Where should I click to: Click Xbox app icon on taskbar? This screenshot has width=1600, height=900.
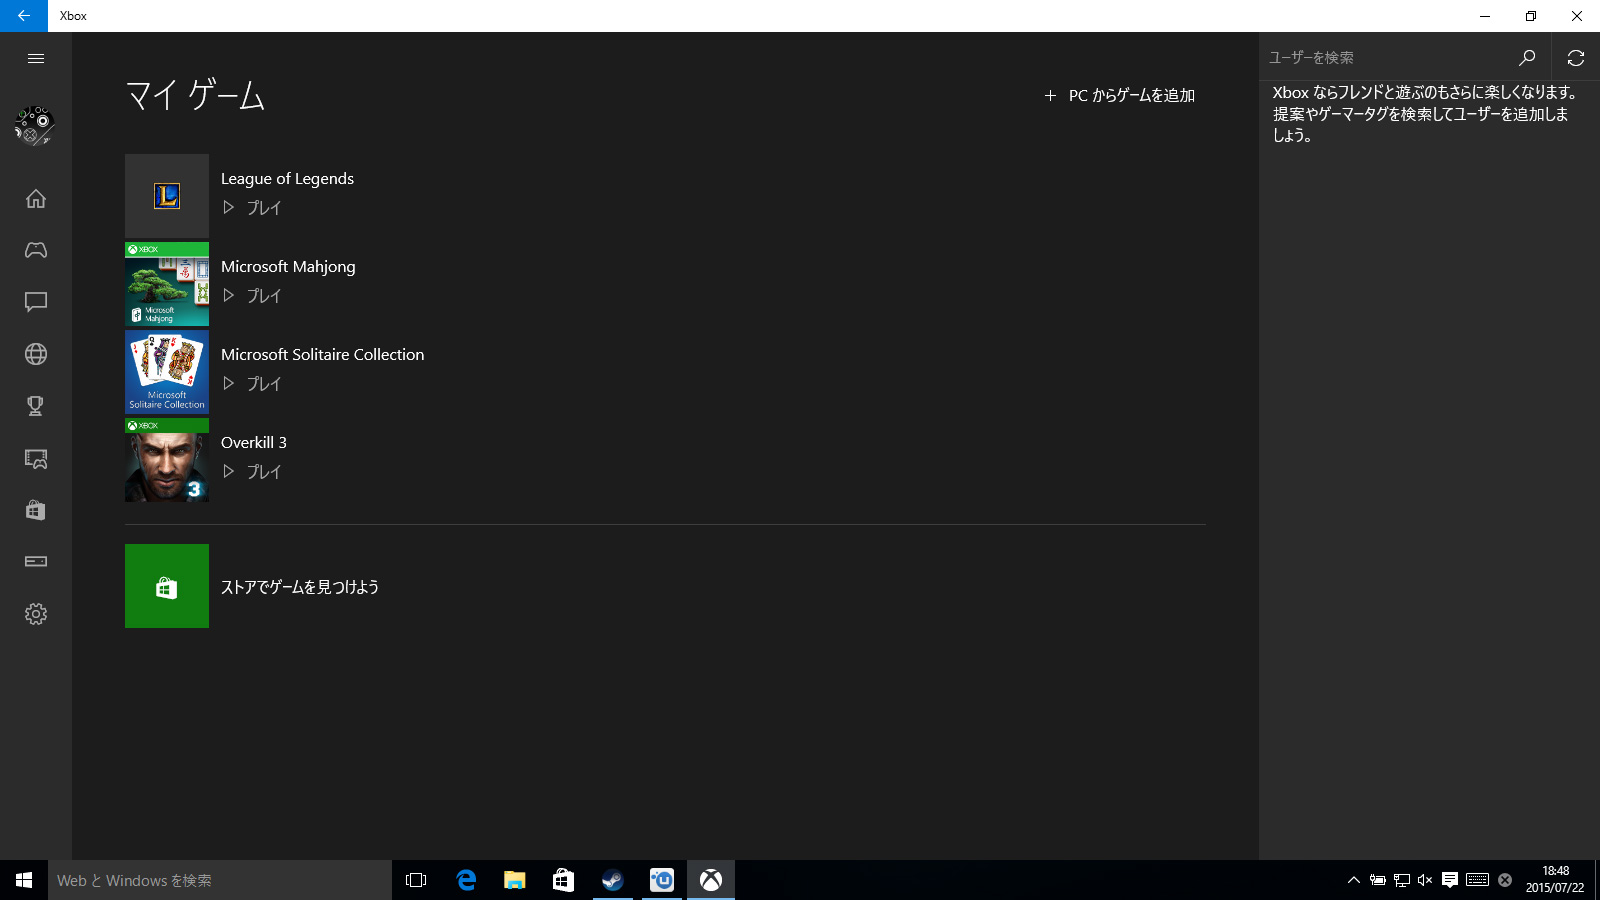click(711, 880)
